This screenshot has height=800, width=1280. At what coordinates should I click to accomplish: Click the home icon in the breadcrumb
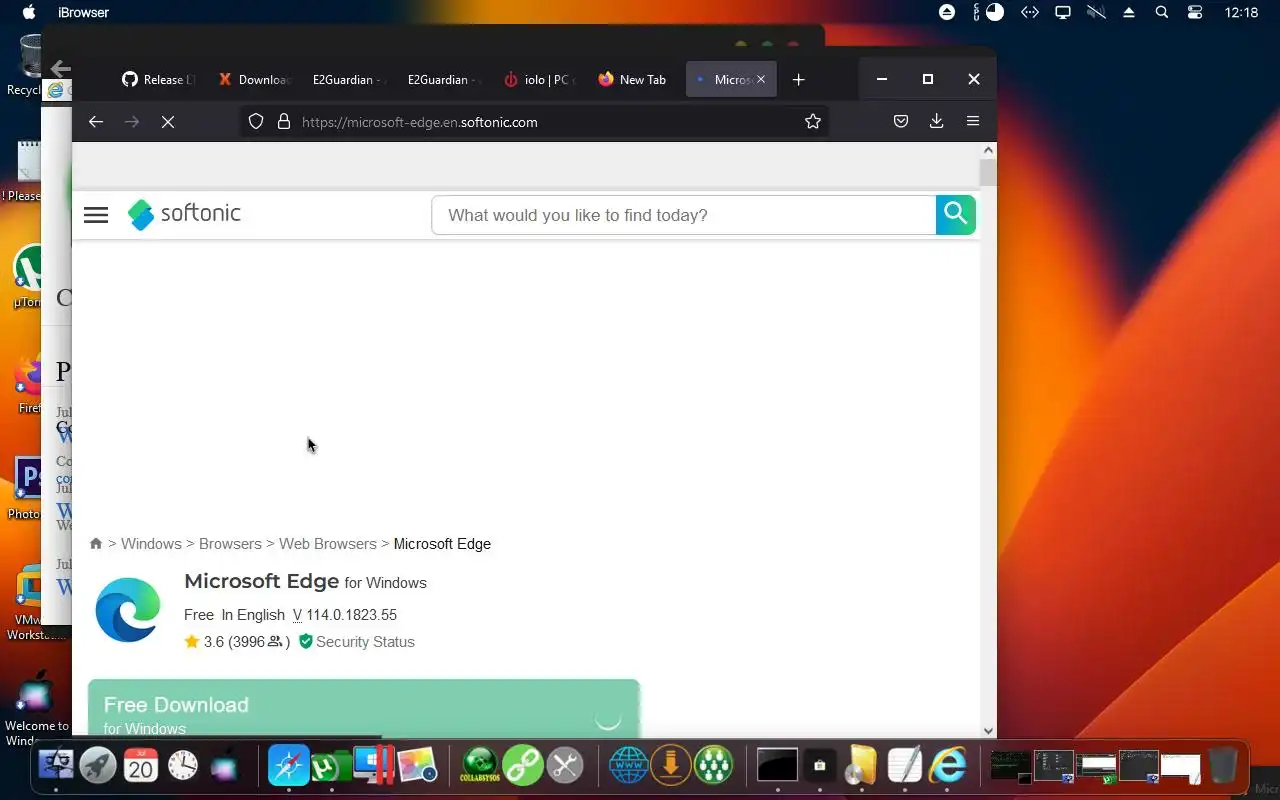[x=96, y=544]
